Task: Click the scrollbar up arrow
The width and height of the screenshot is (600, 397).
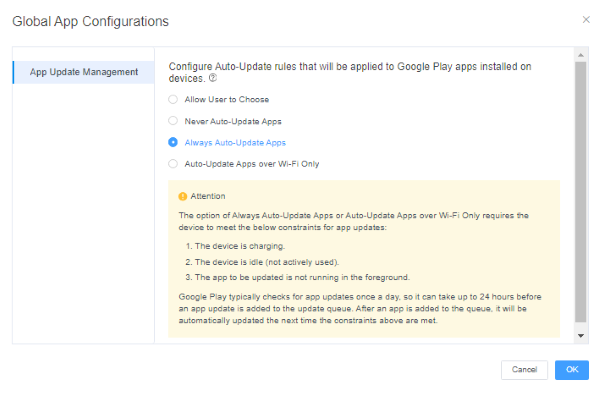Action: point(580,55)
